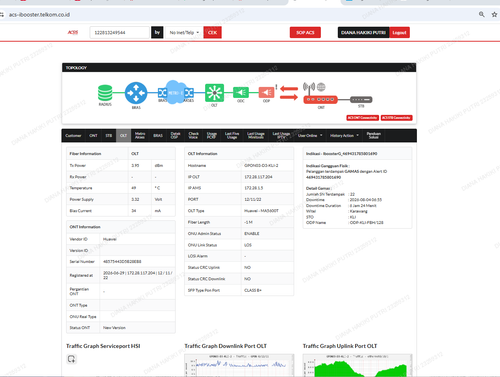Click the site info icon left of URL

click(2, 15)
